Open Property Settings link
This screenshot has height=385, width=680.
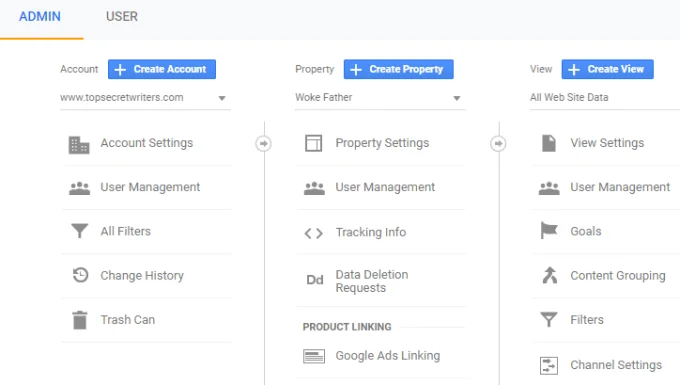[x=382, y=143]
